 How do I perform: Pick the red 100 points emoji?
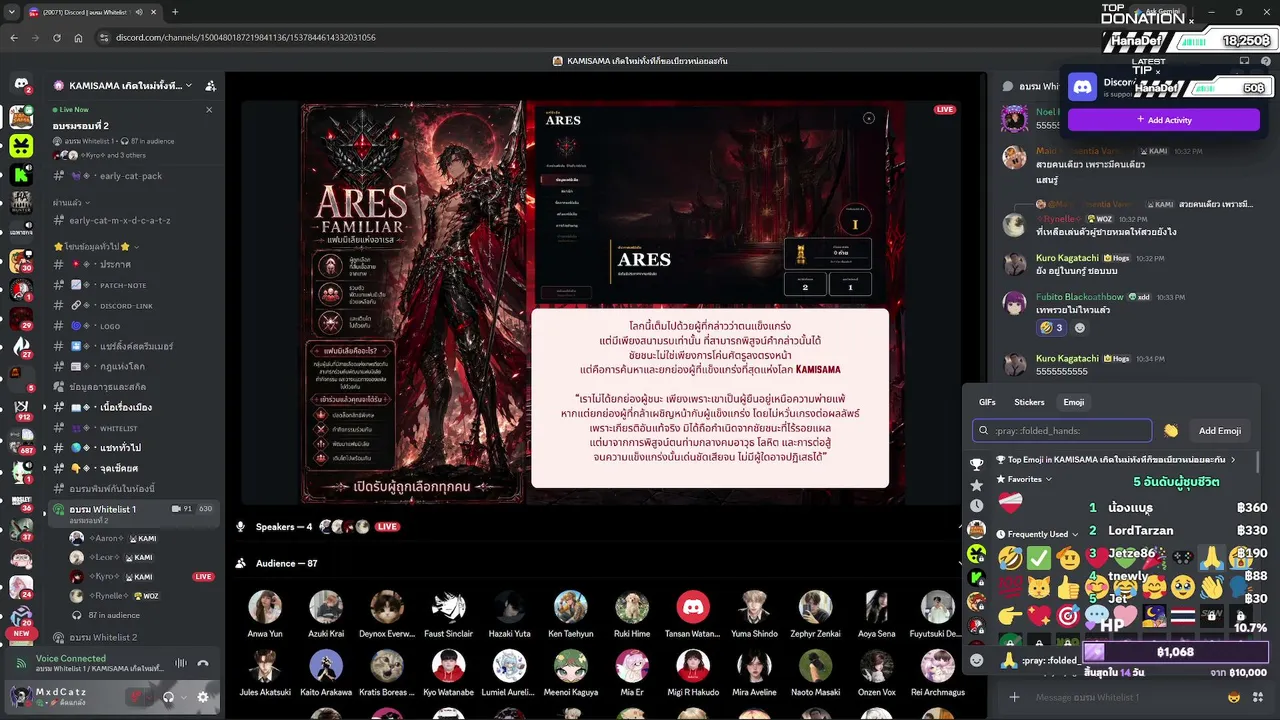[x=1011, y=587]
